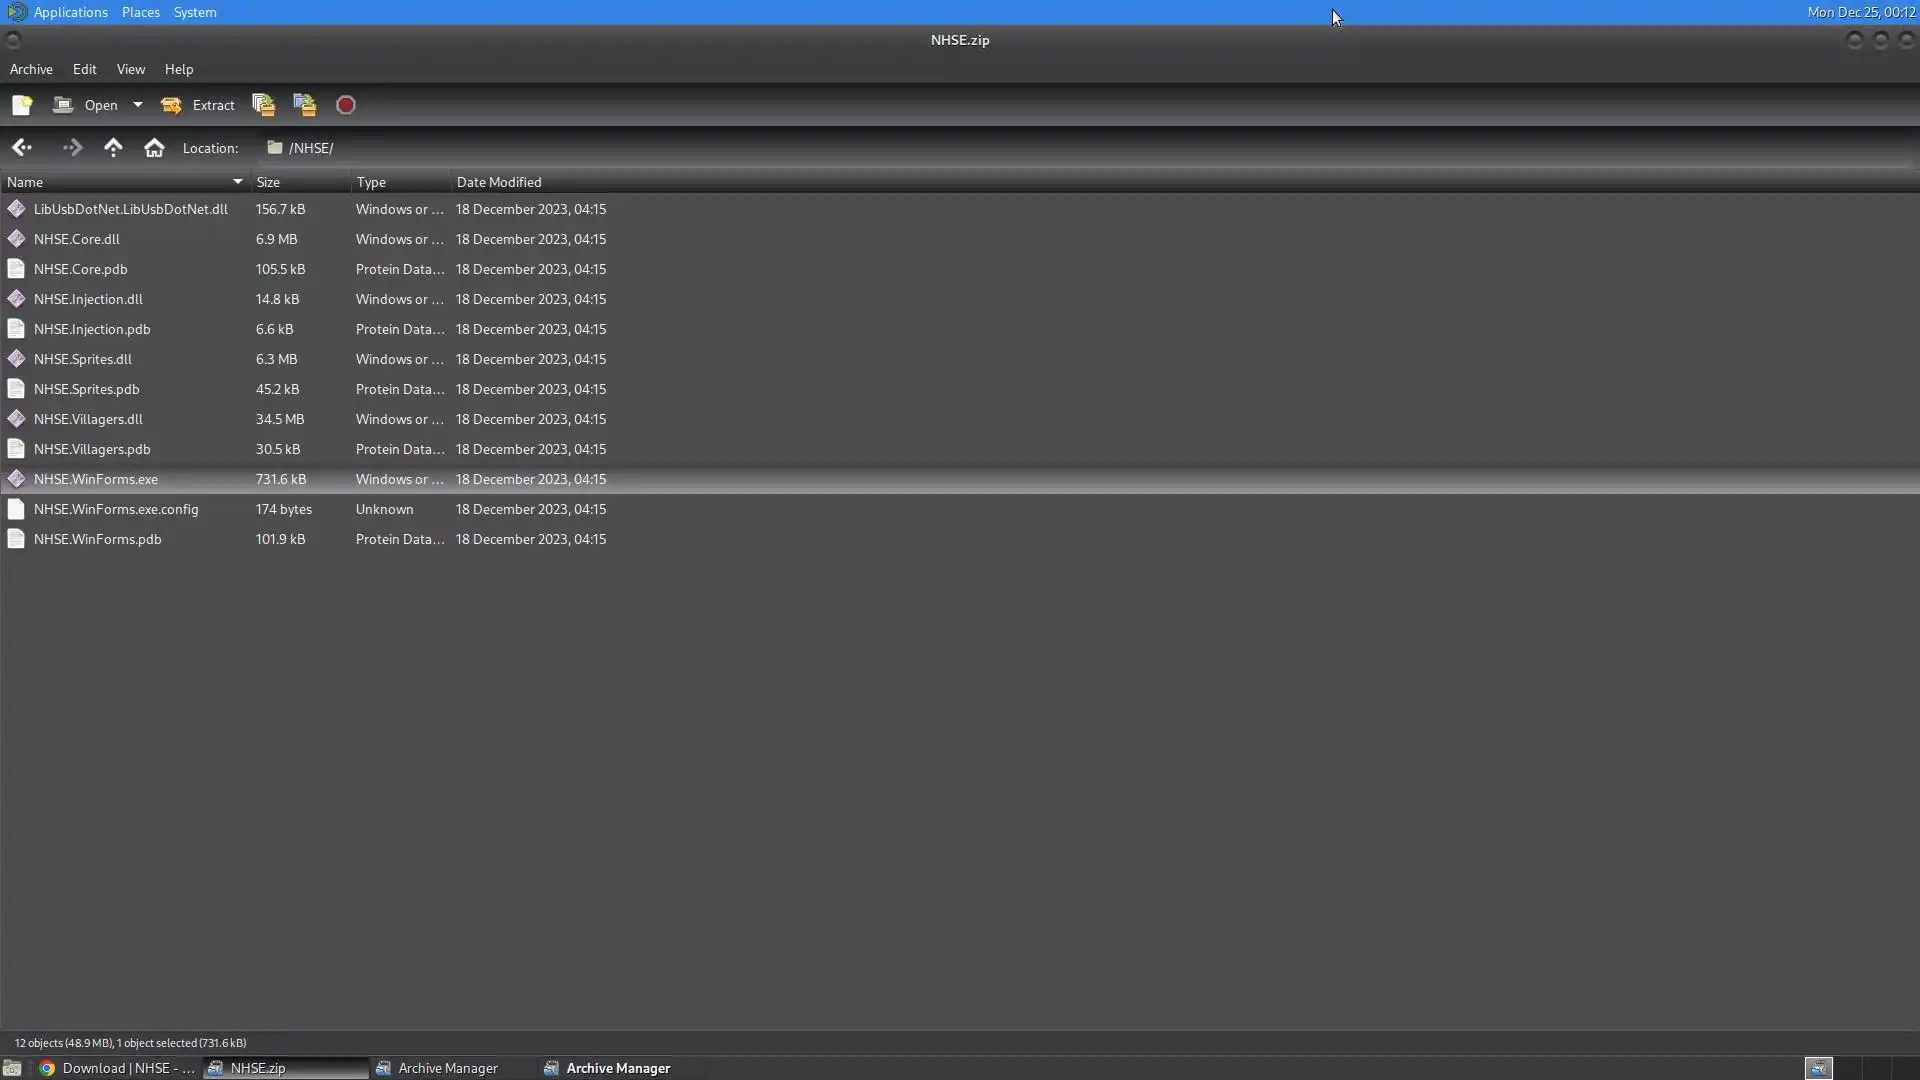Sort files by Size column

(300, 182)
